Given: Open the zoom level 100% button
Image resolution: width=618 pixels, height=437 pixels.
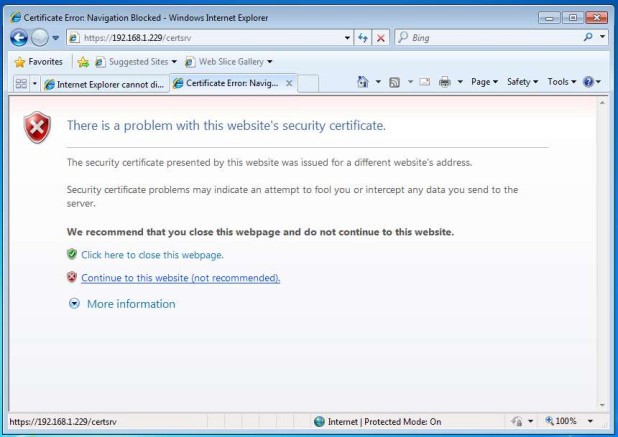Looking at the screenshot, I should [561, 421].
